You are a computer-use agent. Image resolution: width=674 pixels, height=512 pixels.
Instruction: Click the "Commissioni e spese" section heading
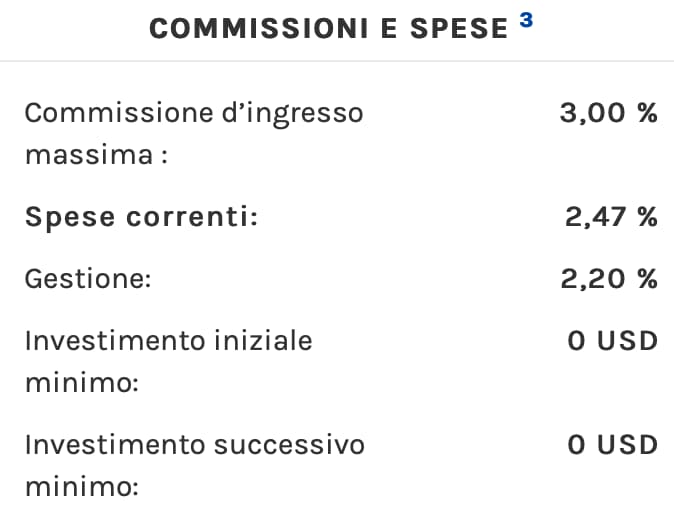[x=329, y=29]
